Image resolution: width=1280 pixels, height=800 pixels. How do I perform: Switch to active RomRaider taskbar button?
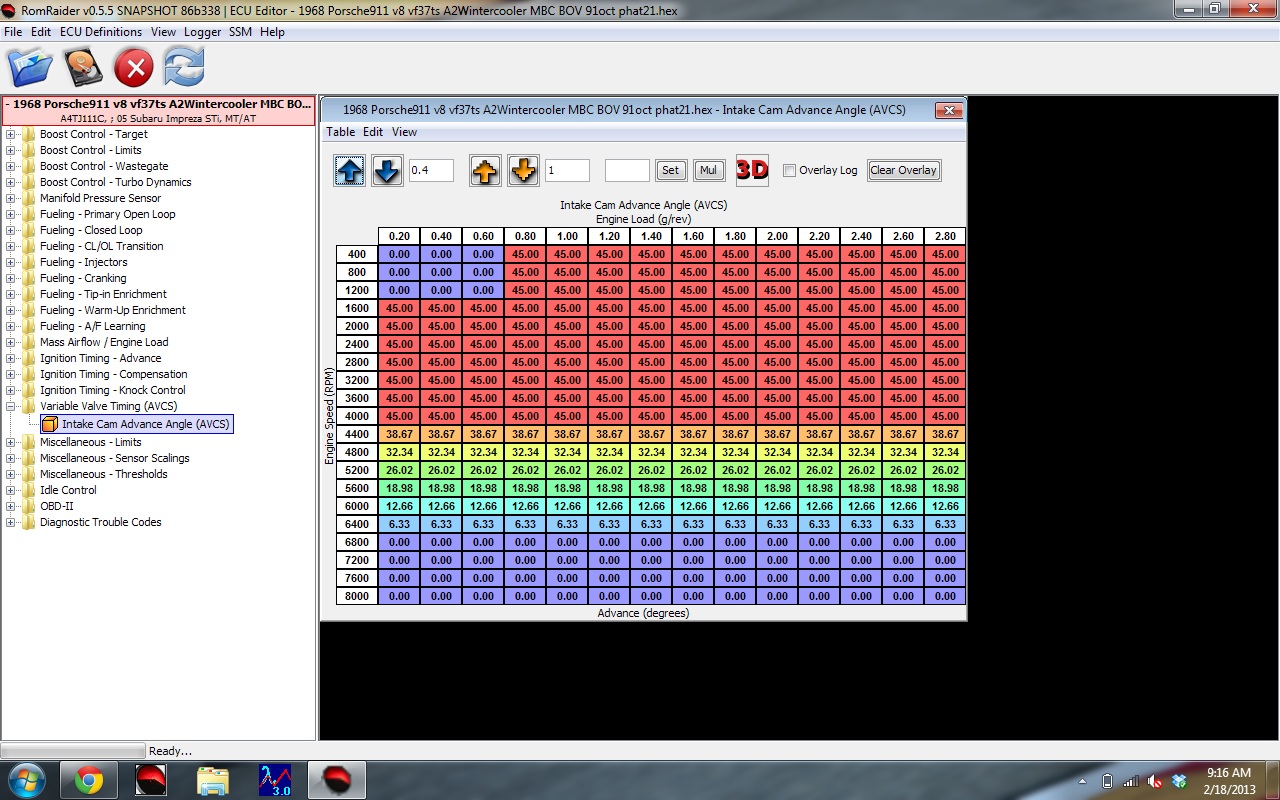[336, 780]
